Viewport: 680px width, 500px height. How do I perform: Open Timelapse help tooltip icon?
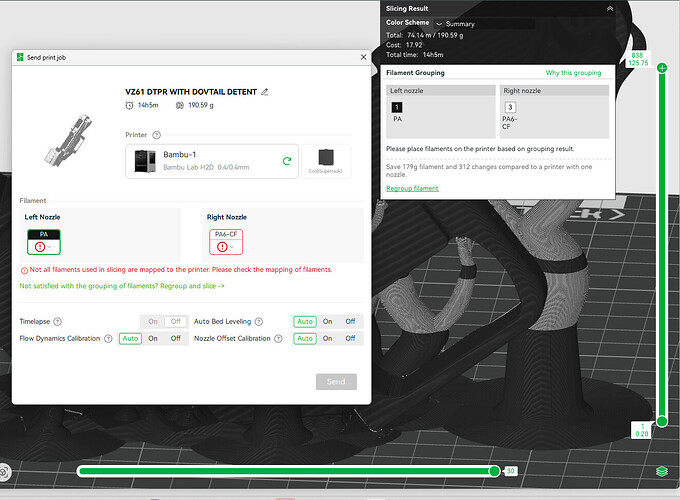pos(57,322)
